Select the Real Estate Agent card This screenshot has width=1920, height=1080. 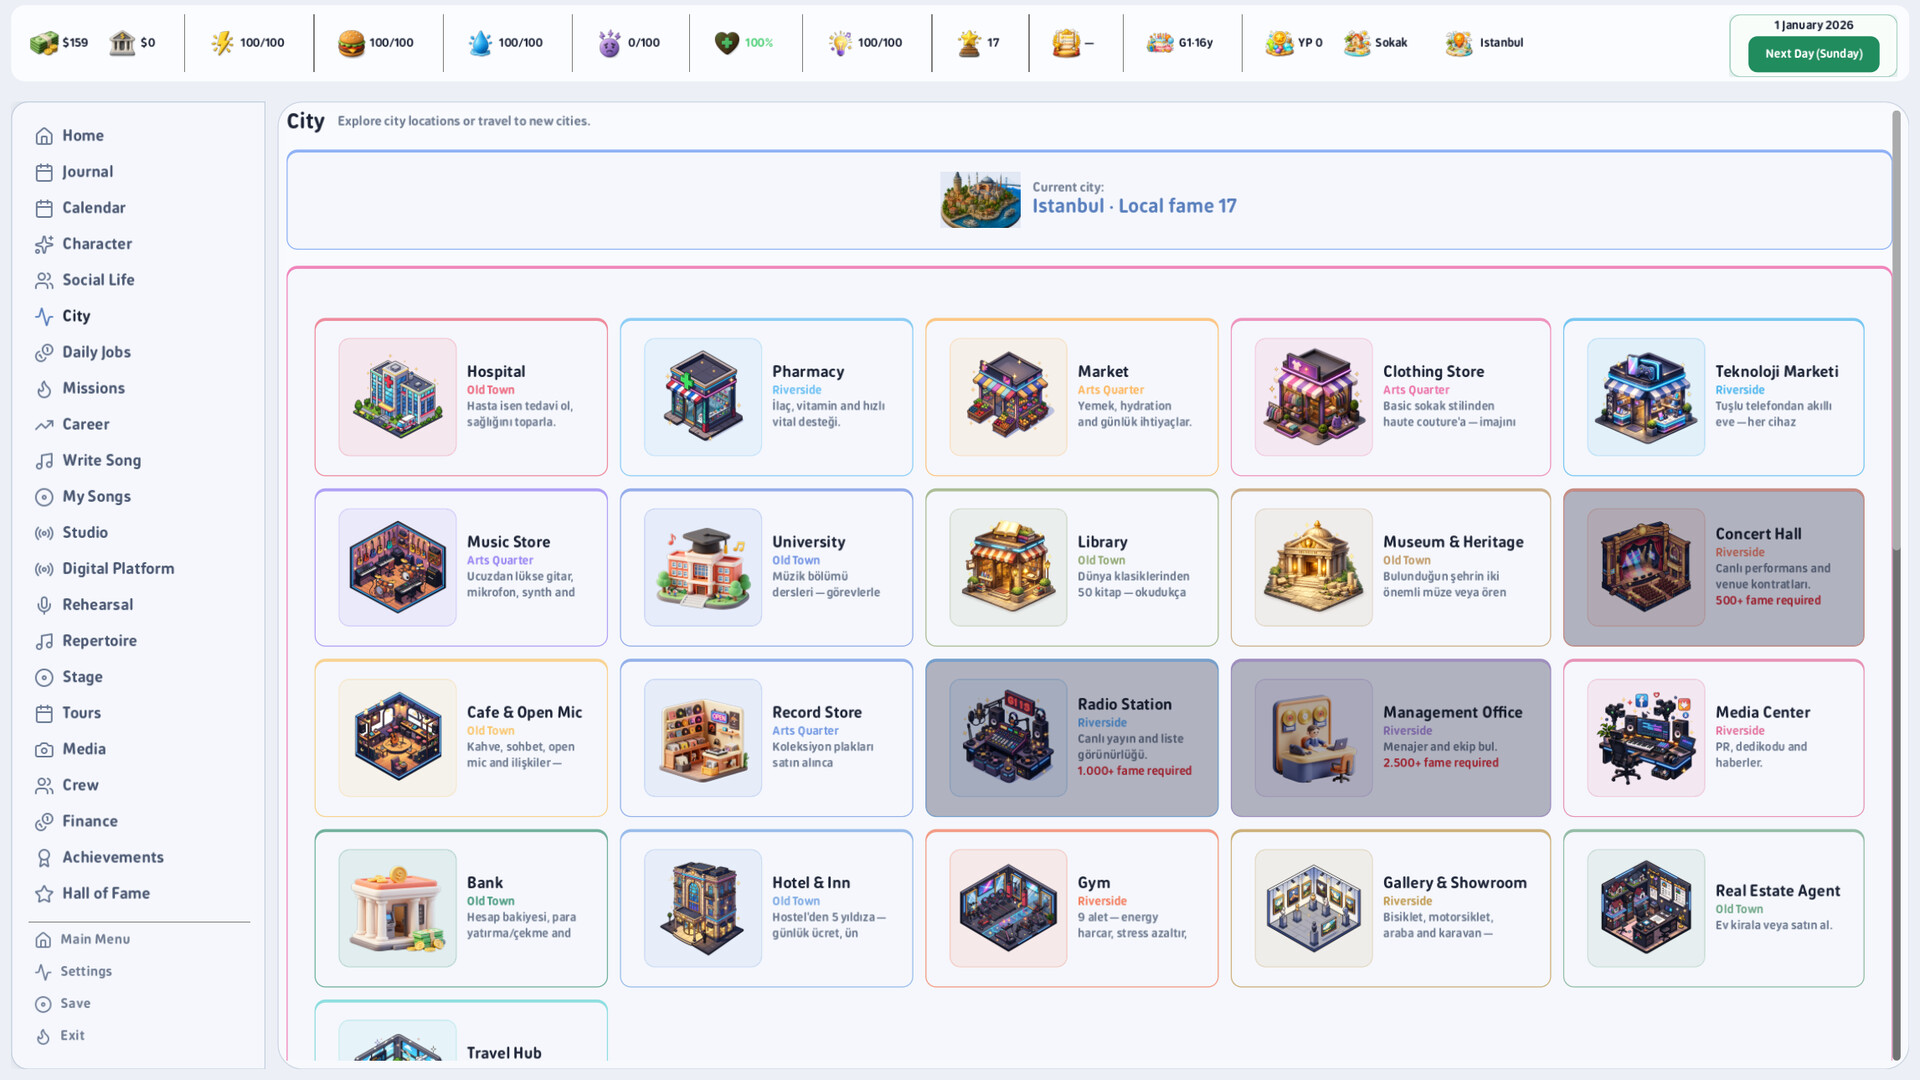pyautogui.click(x=1713, y=908)
